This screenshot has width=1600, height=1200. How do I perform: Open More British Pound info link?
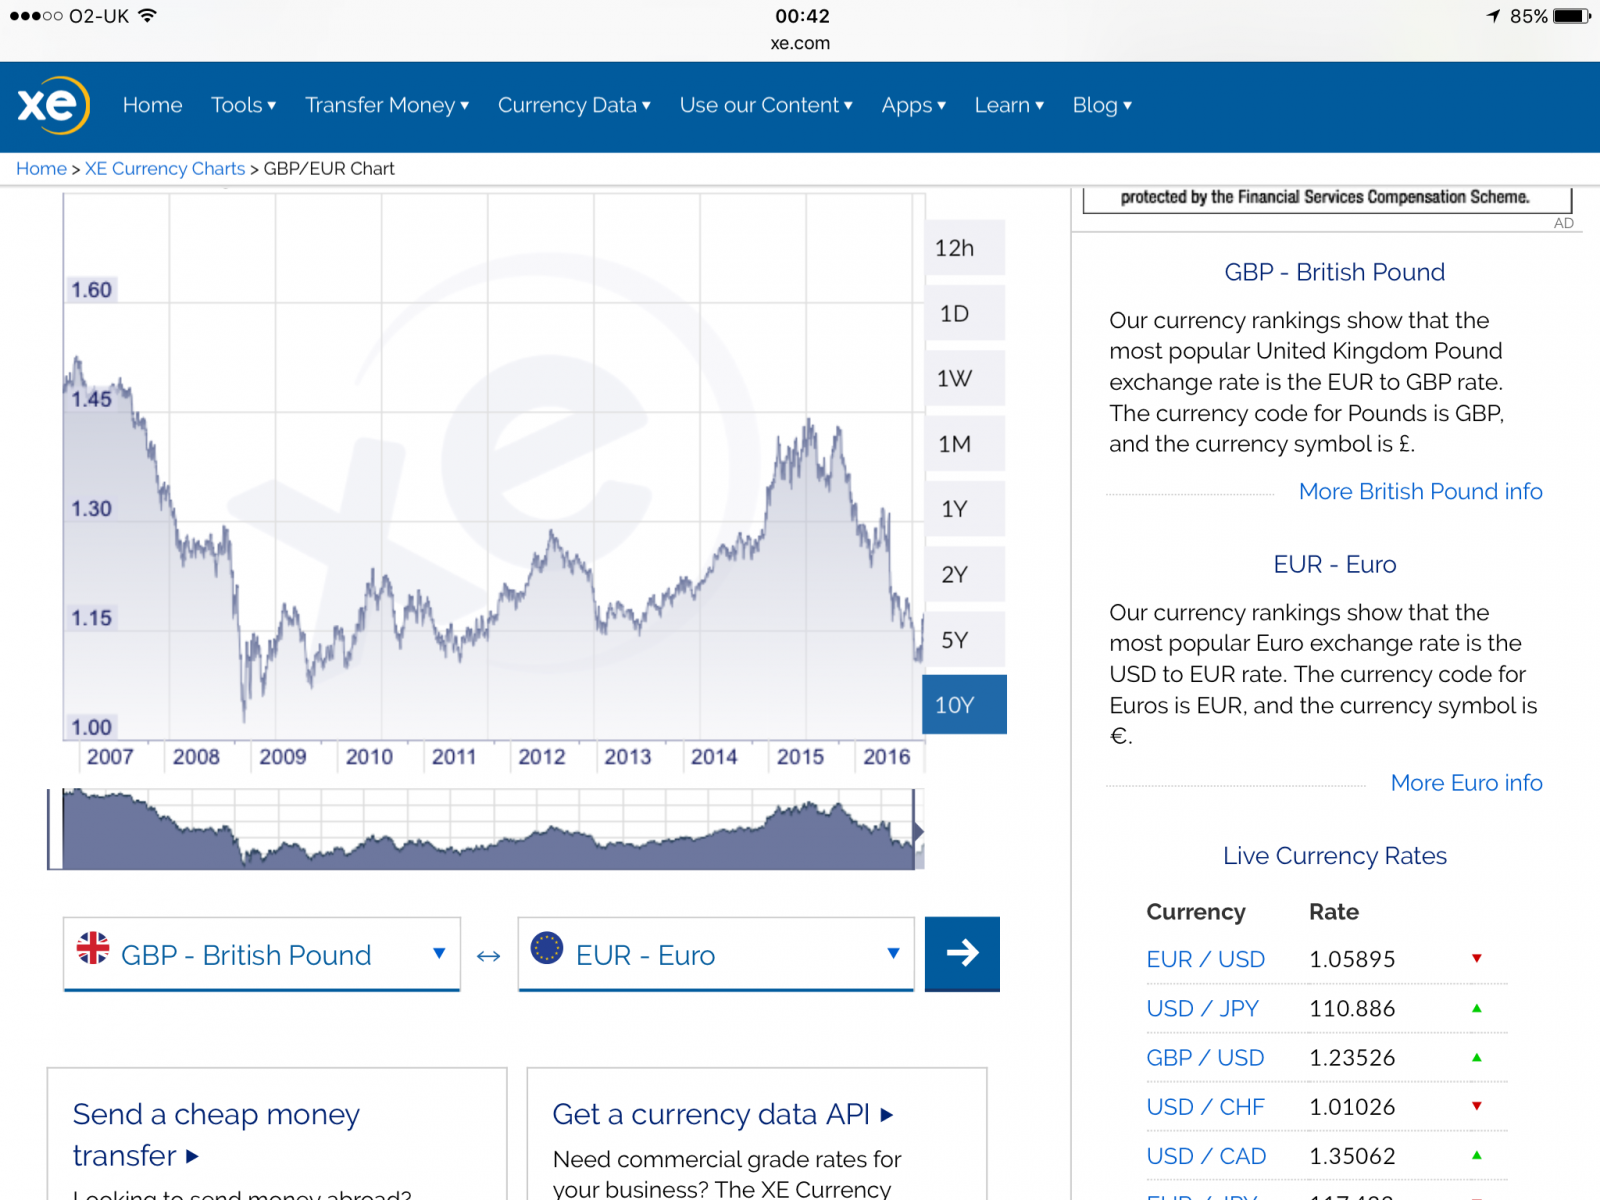point(1420,491)
